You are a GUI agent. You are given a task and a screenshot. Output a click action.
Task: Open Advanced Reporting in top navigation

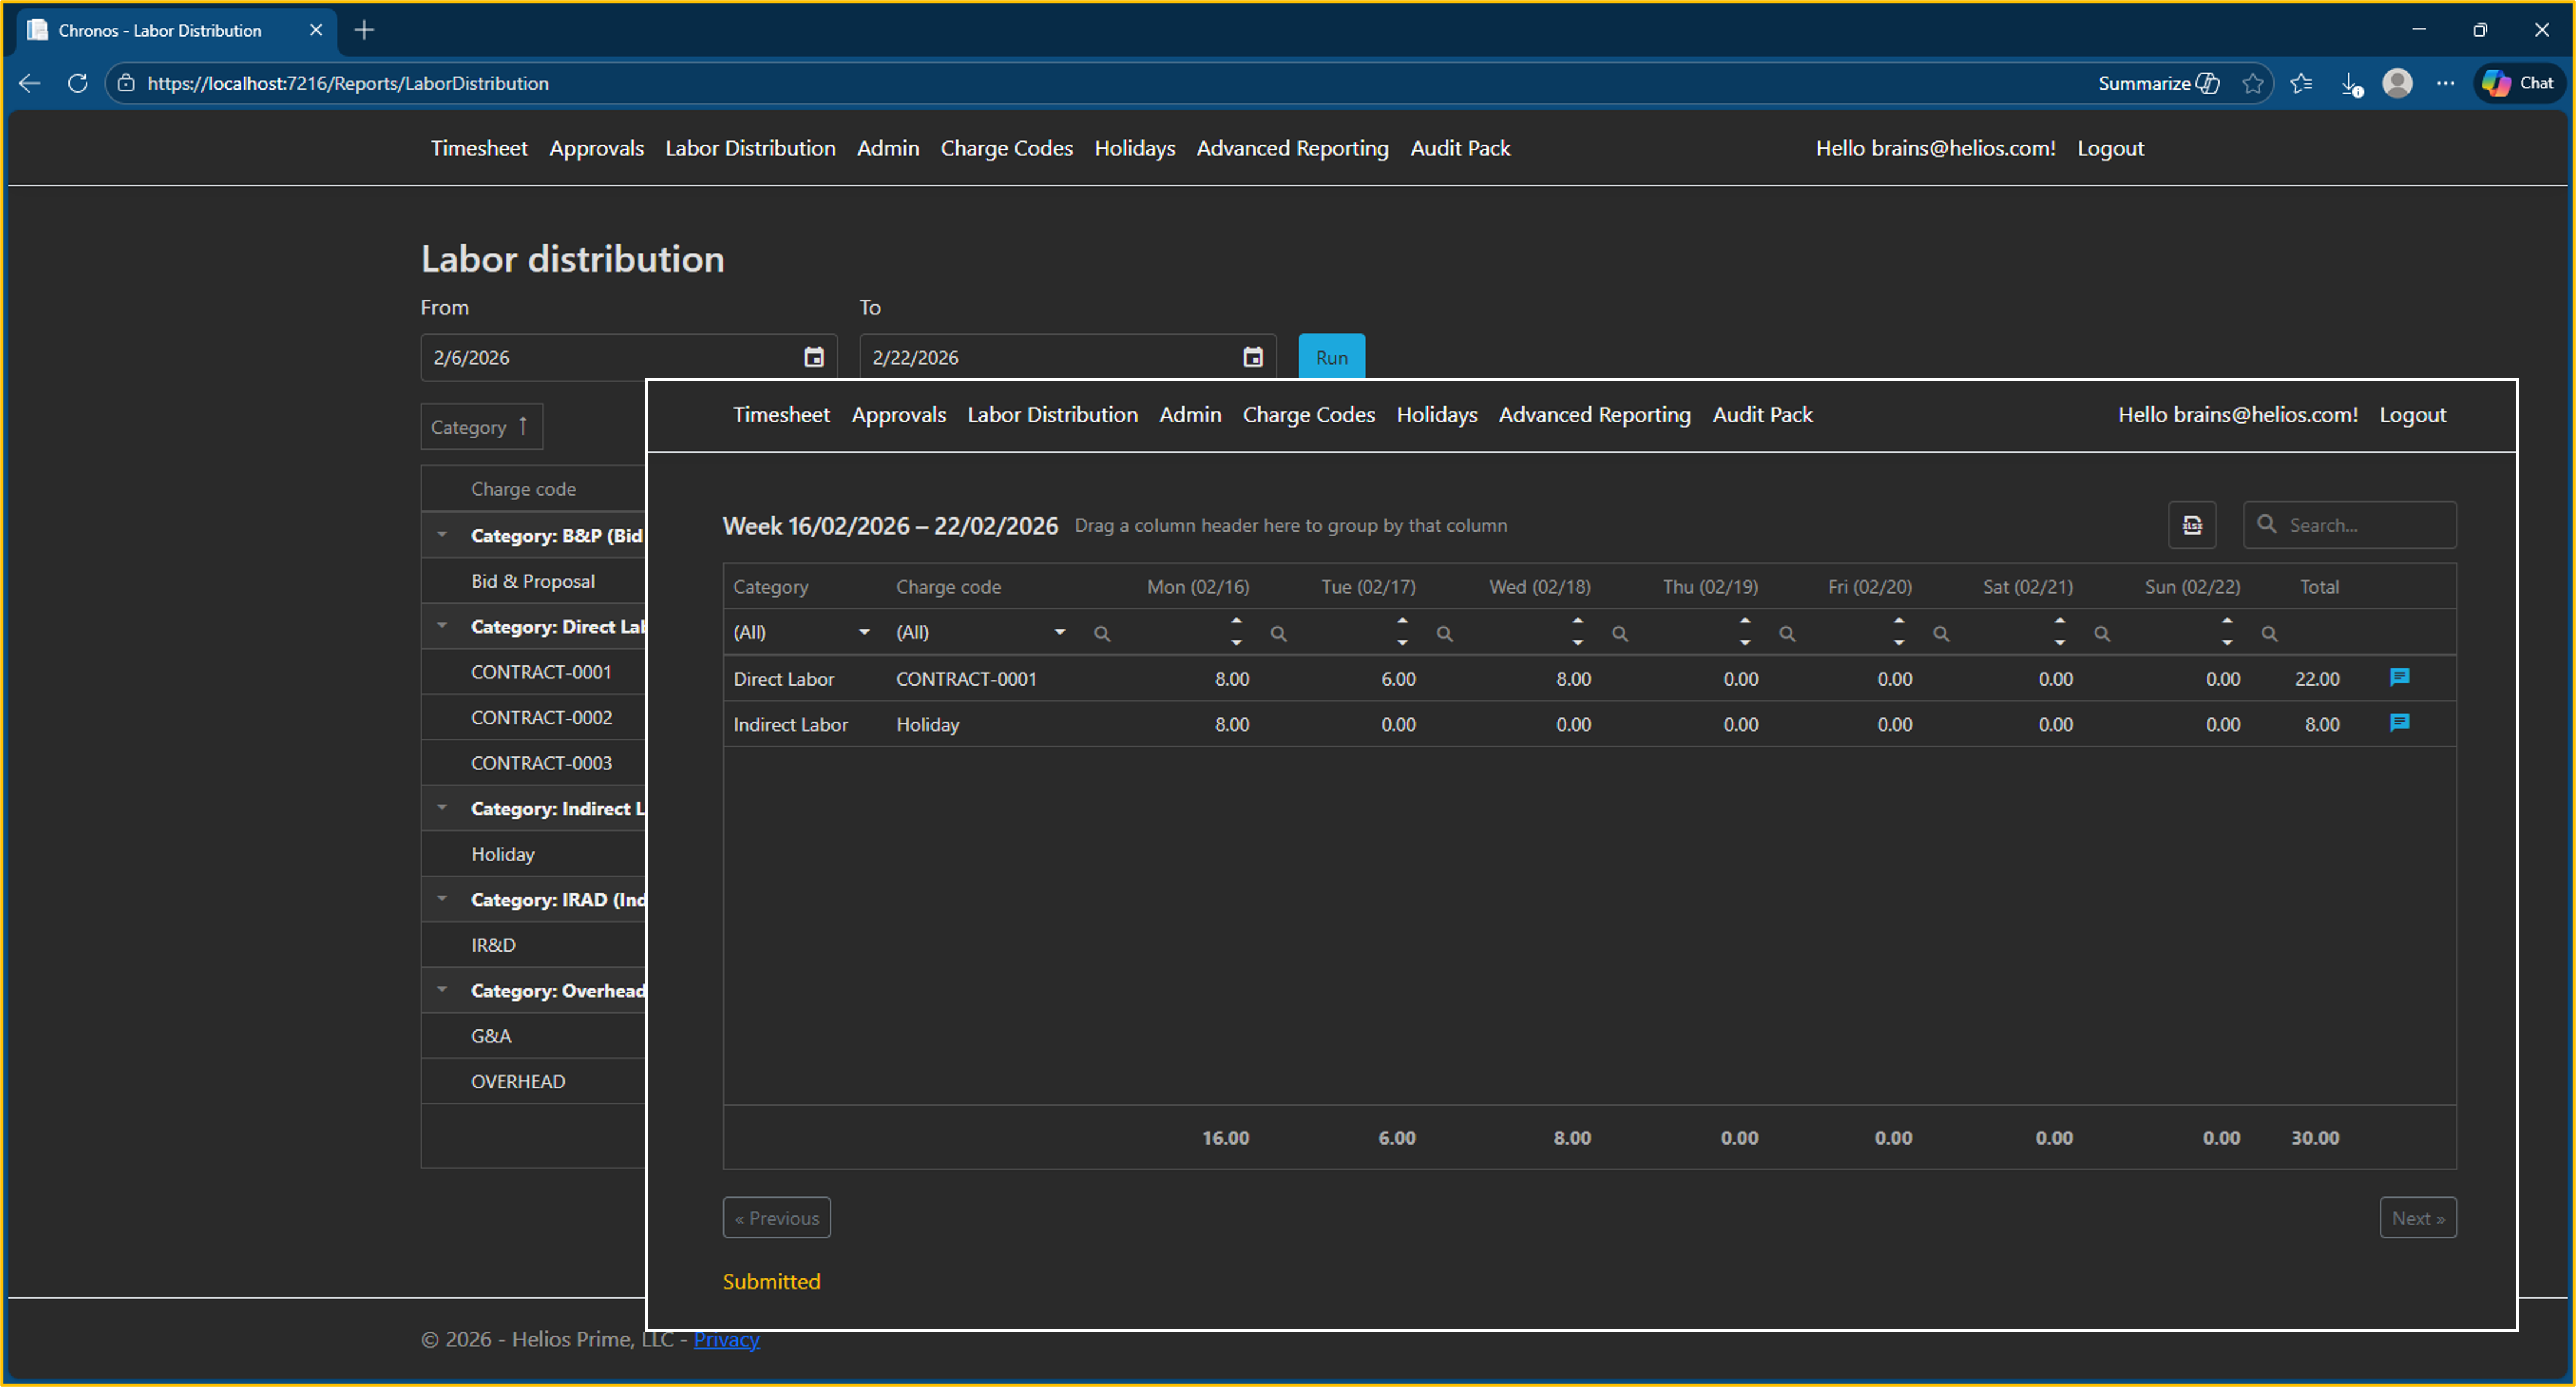click(1292, 148)
